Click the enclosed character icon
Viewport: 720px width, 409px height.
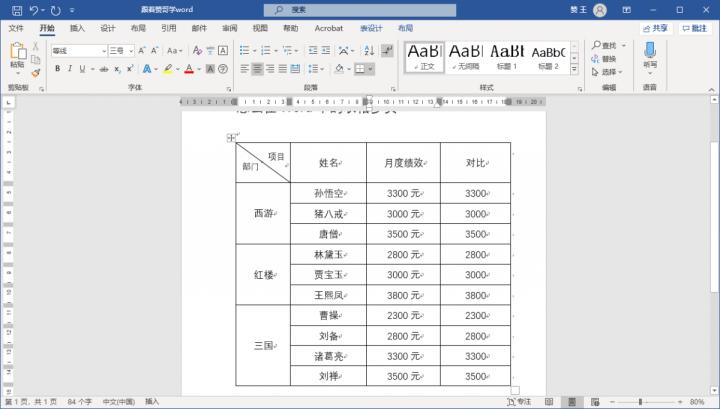(223, 69)
